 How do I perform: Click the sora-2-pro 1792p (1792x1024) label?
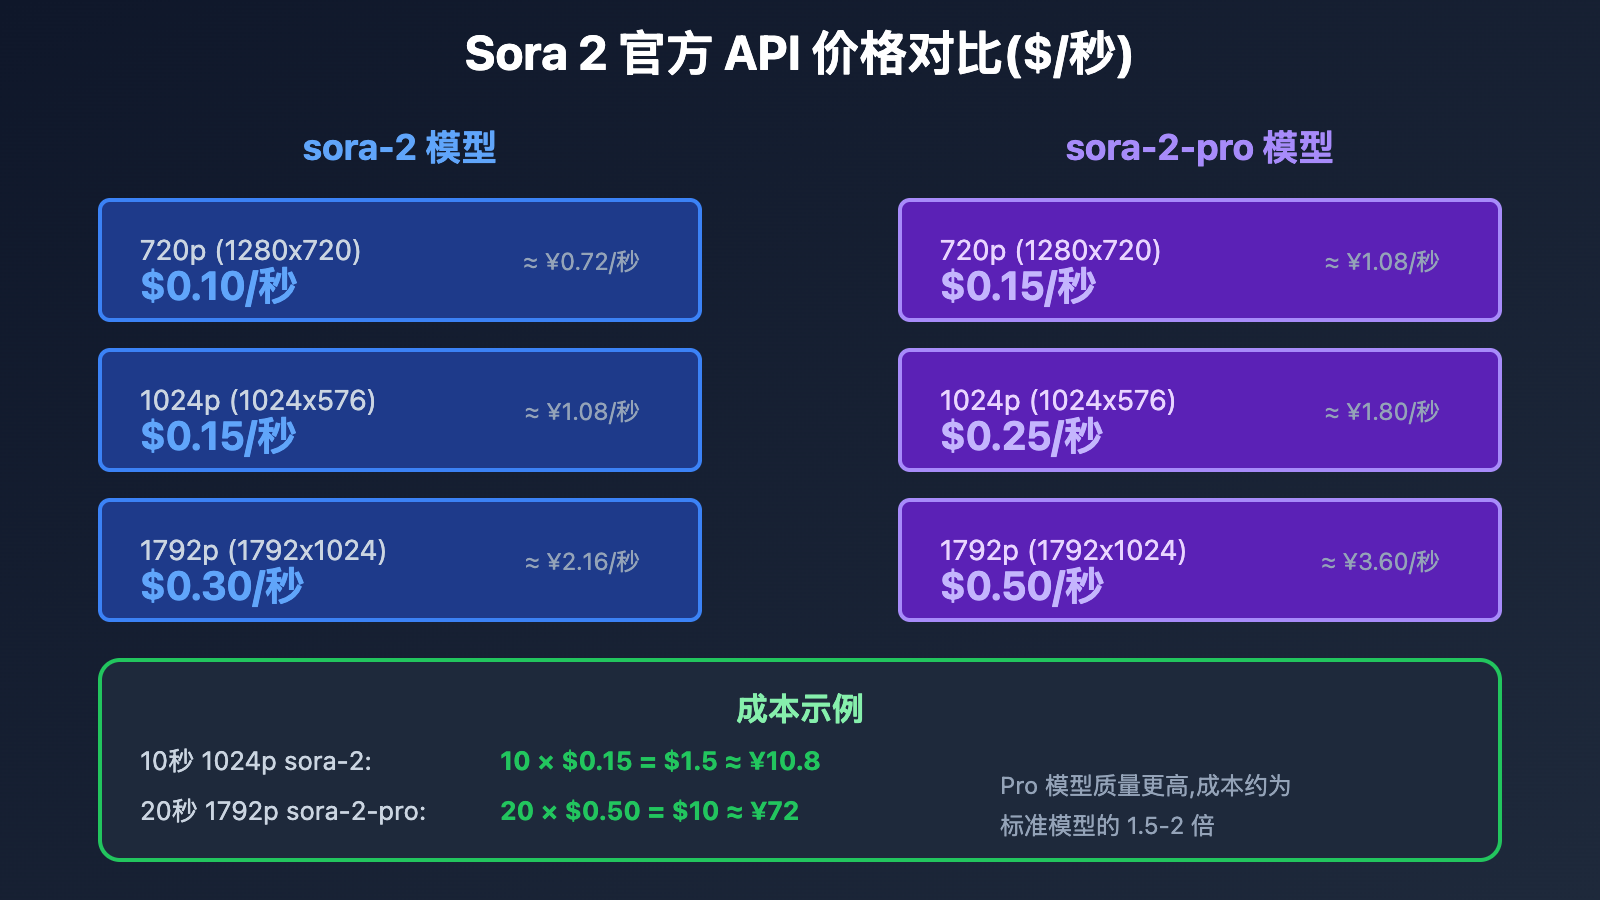(1063, 550)
